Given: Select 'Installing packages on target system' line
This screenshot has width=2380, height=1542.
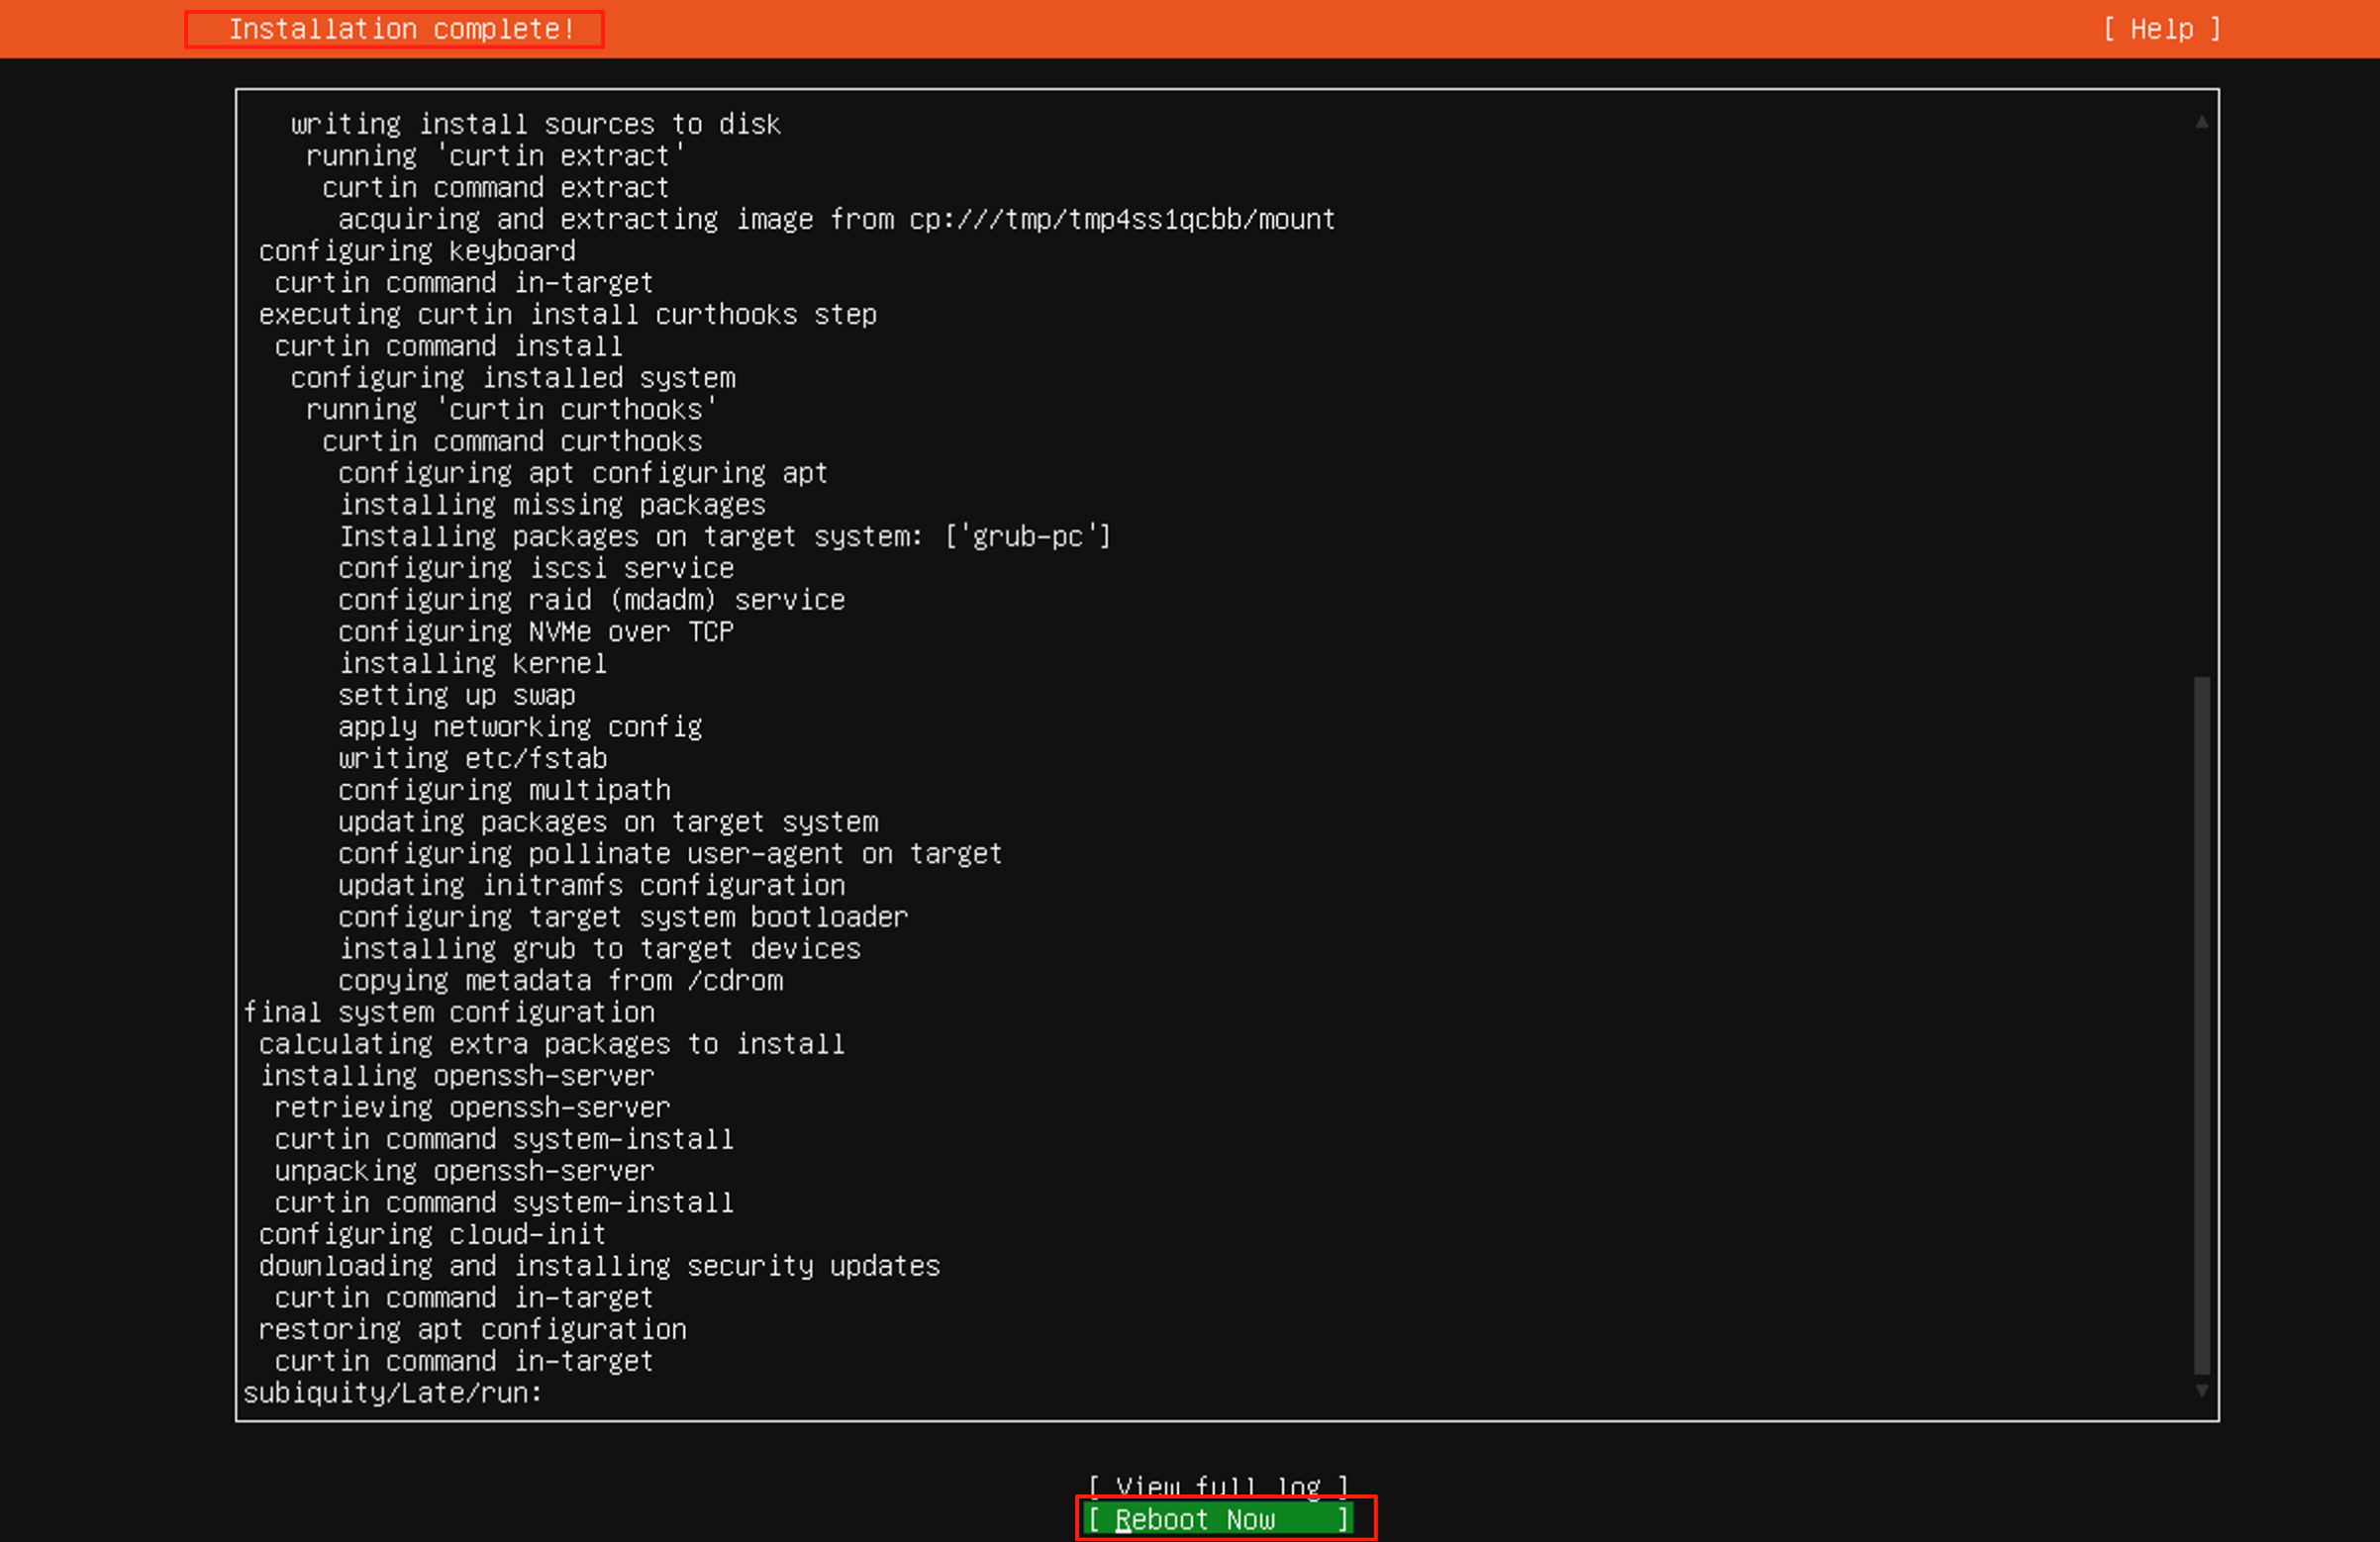Looking at the screenshot, I should [724, 536].
